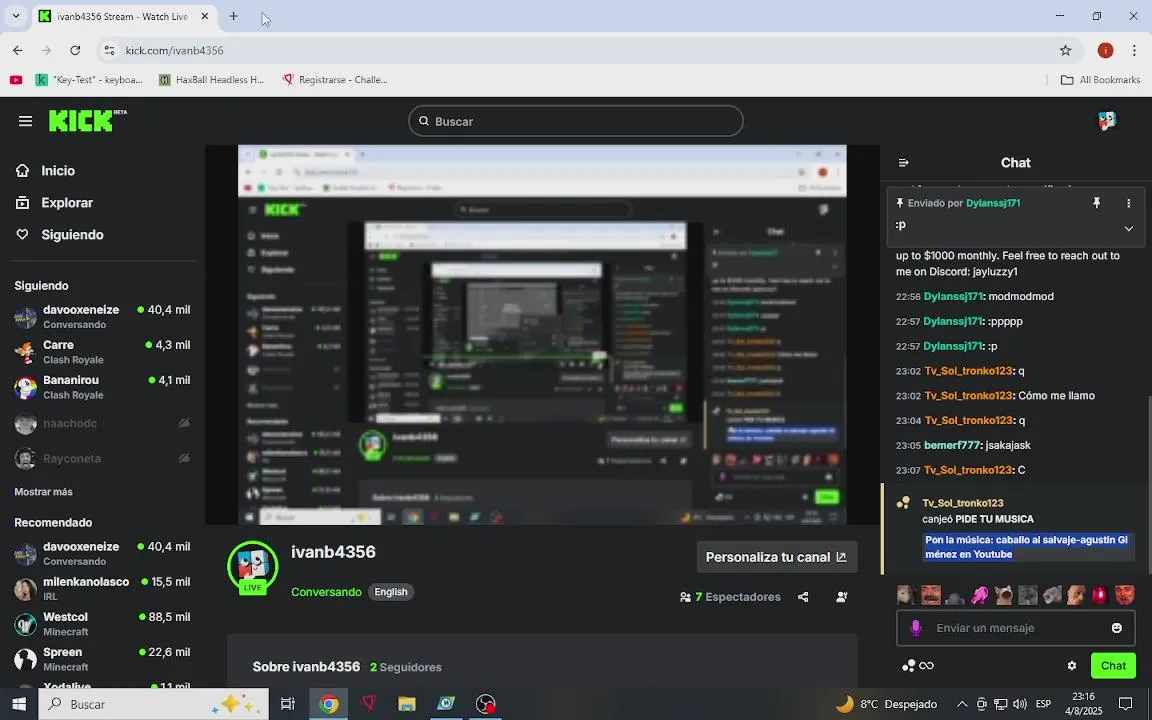Viewport: 1152px width, 720px height.
Task: Open the Kick hamburger sidebar menu
Action: coord(26,121)
